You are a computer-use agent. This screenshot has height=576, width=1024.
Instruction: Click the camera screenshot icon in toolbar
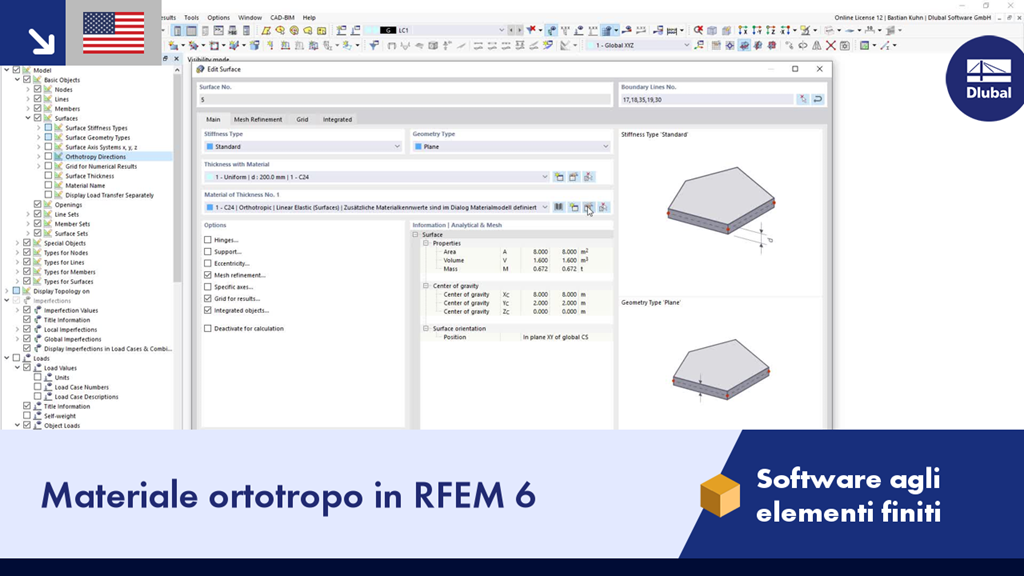coord(845,46)
